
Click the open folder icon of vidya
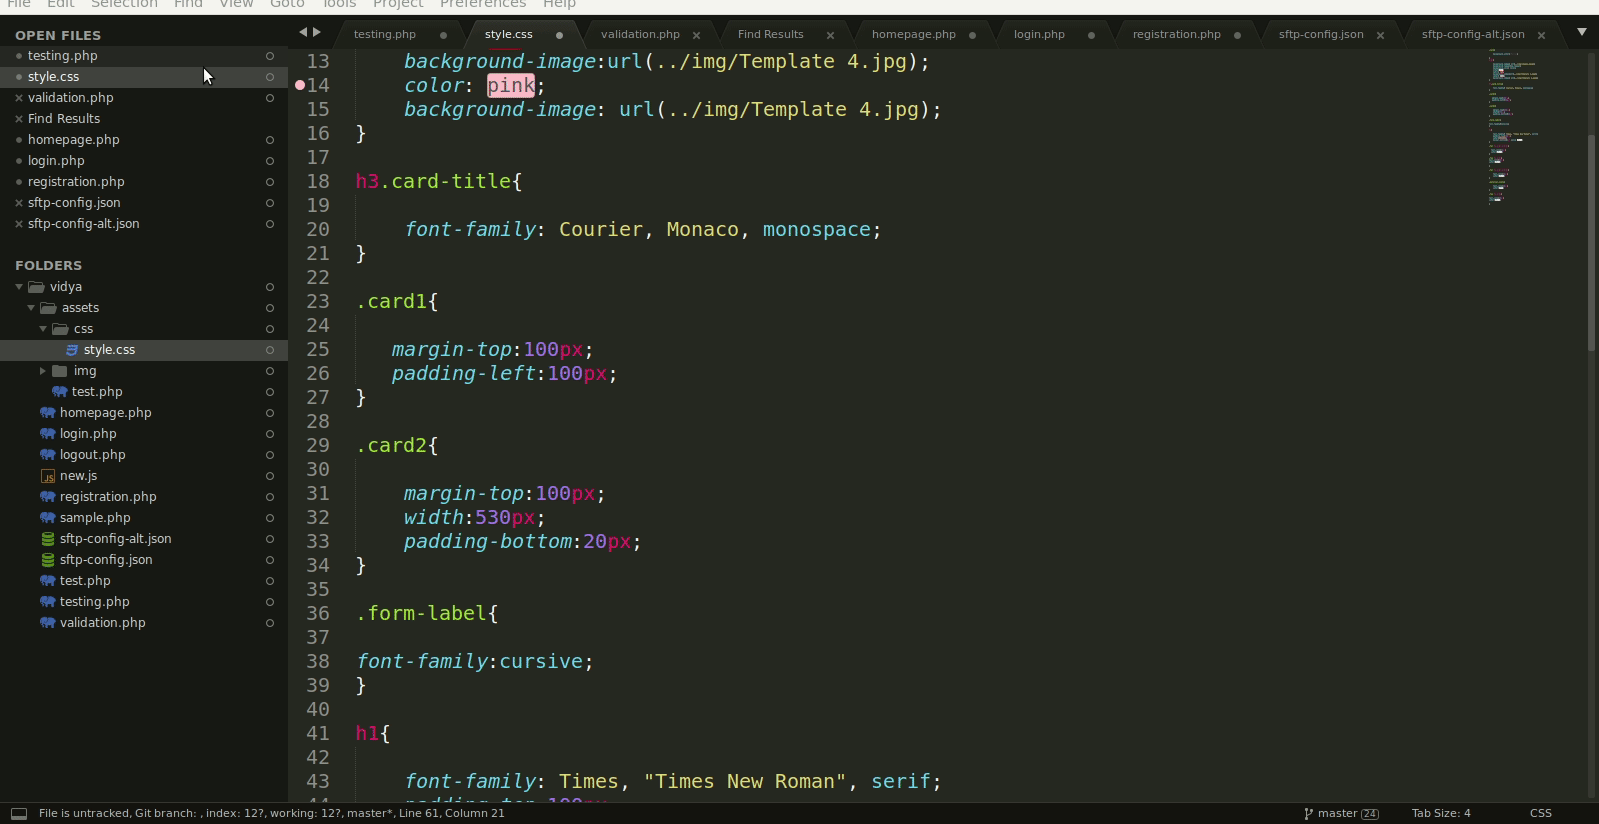(x=36, y=287)
